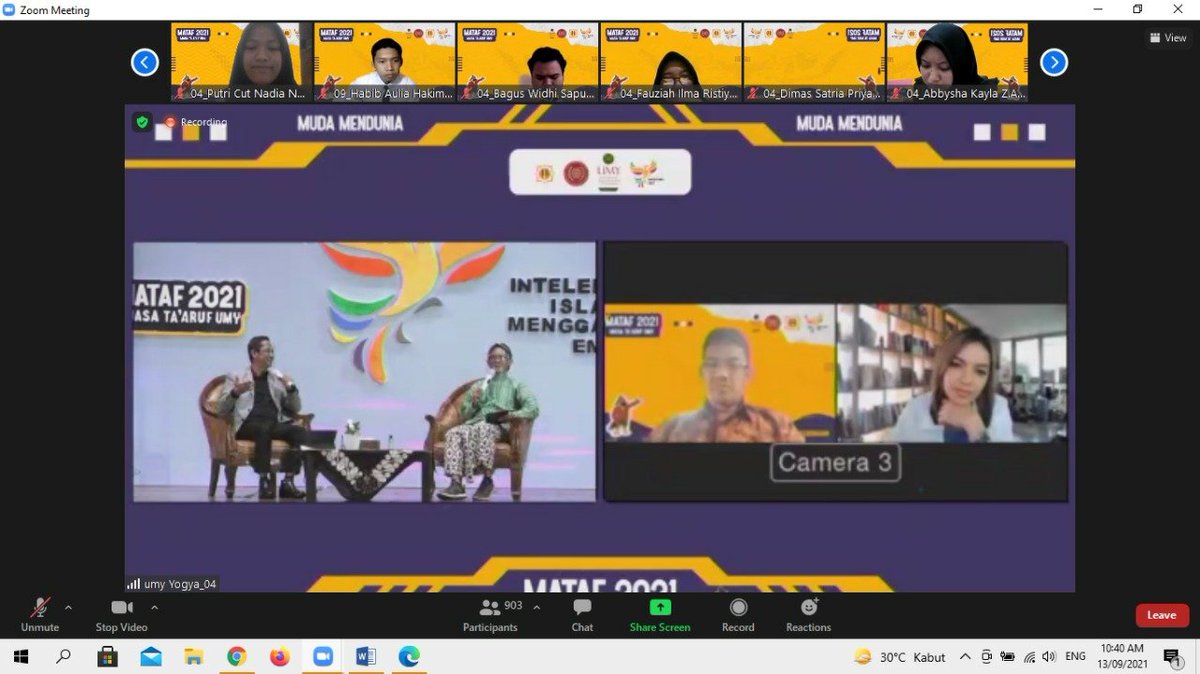Select the 04_Putri Cut Nadia video thumbnail

[241, 62]
